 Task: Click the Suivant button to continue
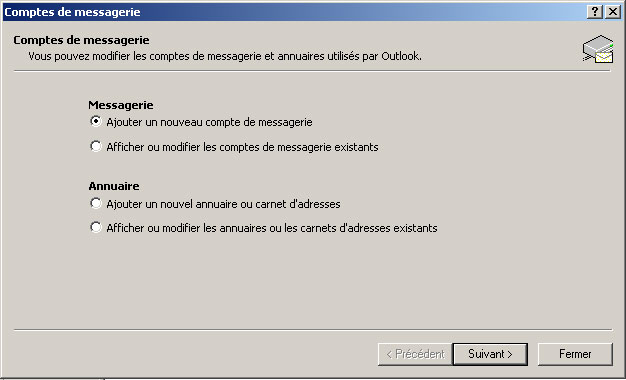[x=490, y=354]
